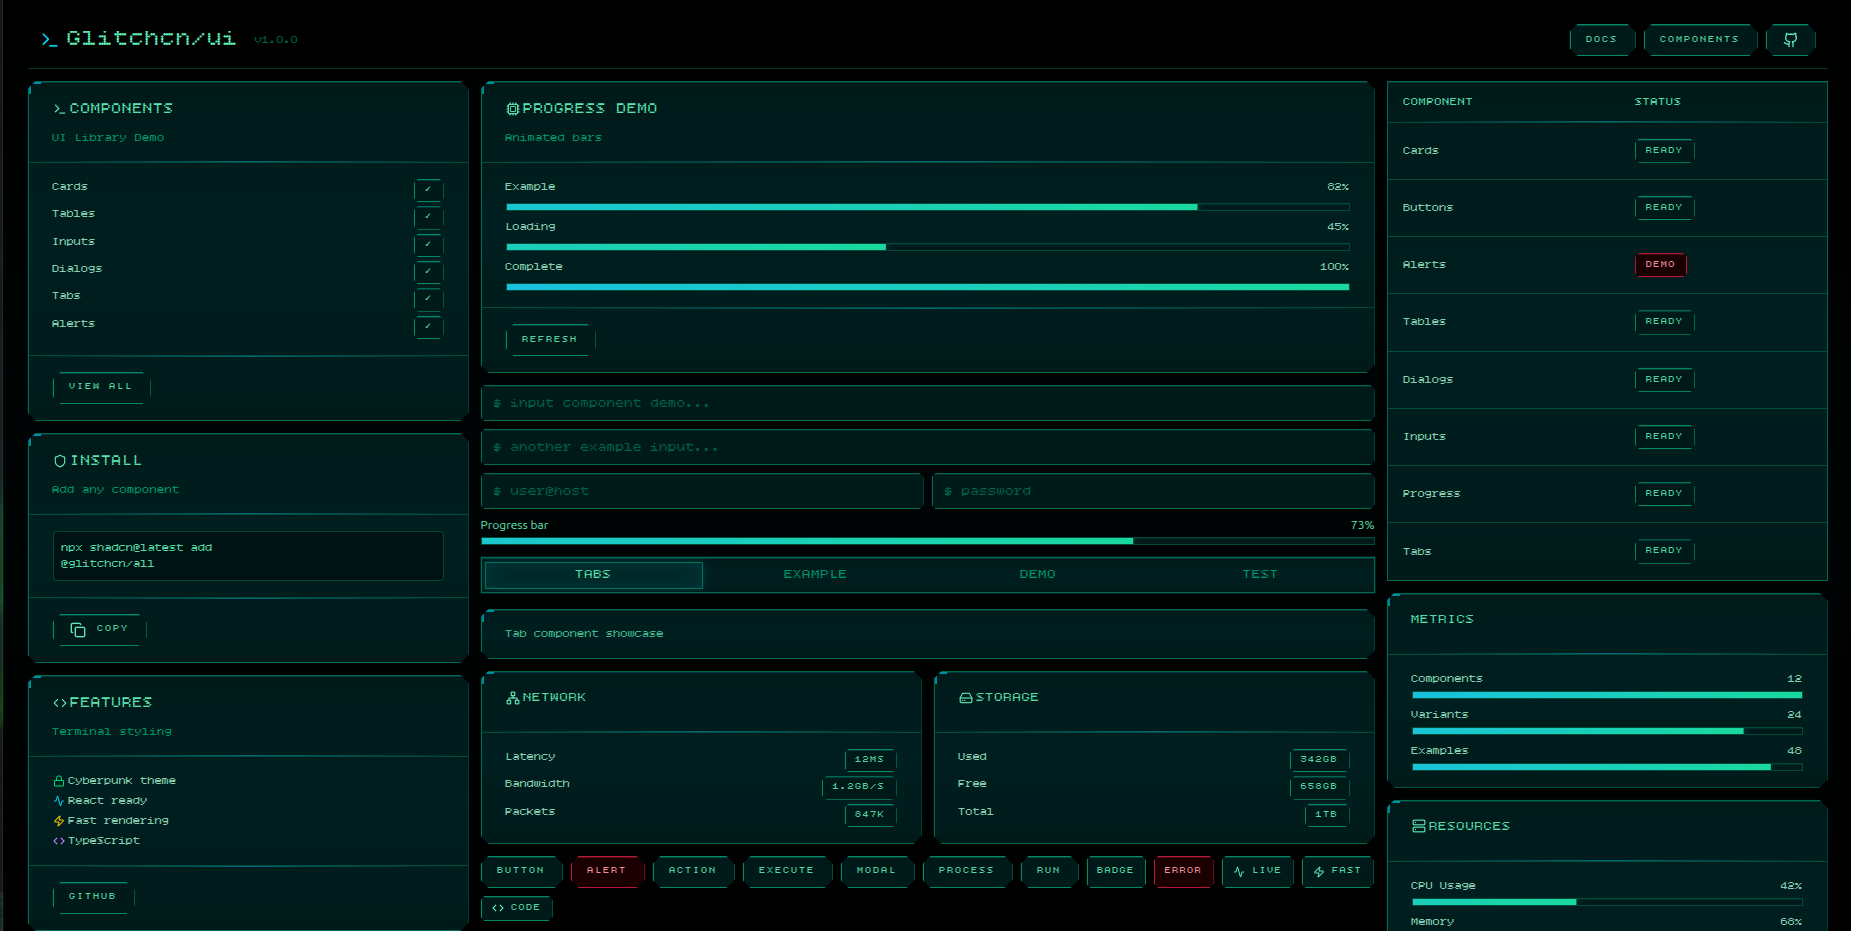This screenshot has height=931, width=1851.
Task: Click the GitHub icon in the top navigation bar
Action: pos(1791,39)
